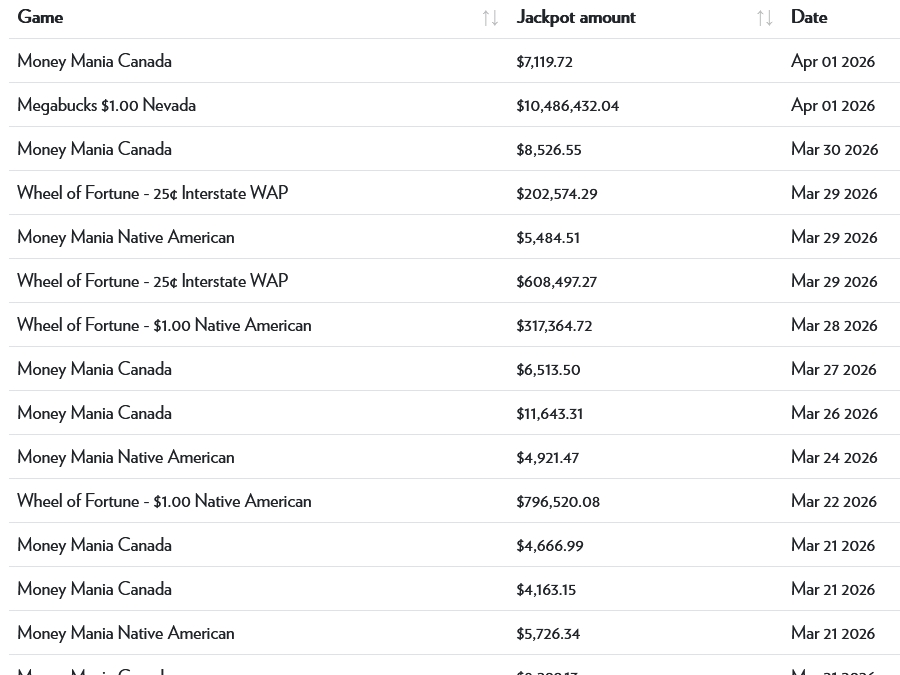This screenshot has width=900, height=675.
Task: Select Money Mania Native American $5,484.51 entry
Action: coord(126,237)
